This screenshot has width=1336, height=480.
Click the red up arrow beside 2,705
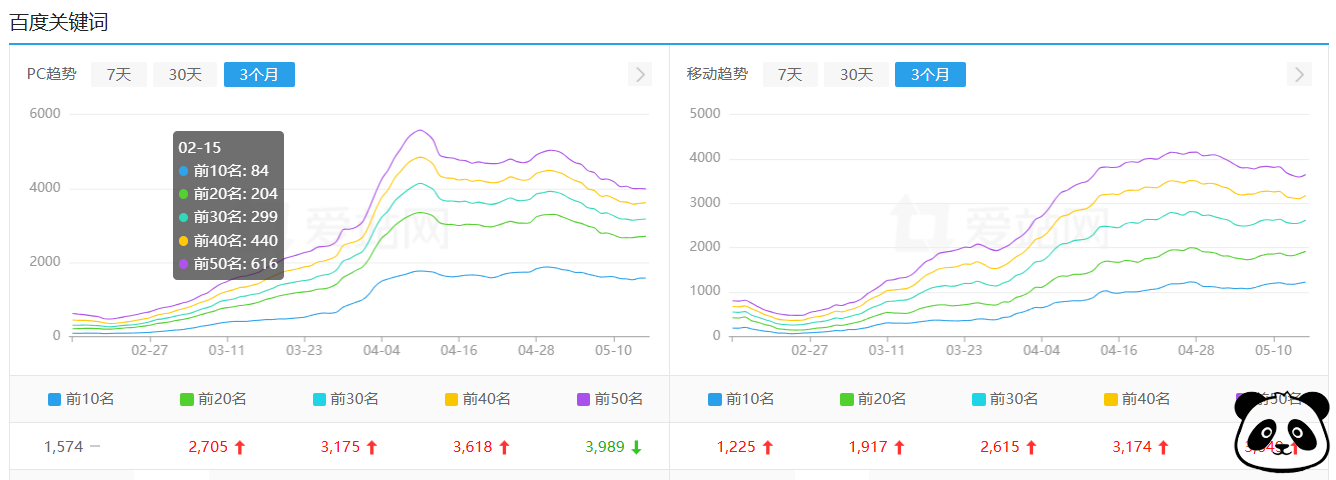(239, 447)
